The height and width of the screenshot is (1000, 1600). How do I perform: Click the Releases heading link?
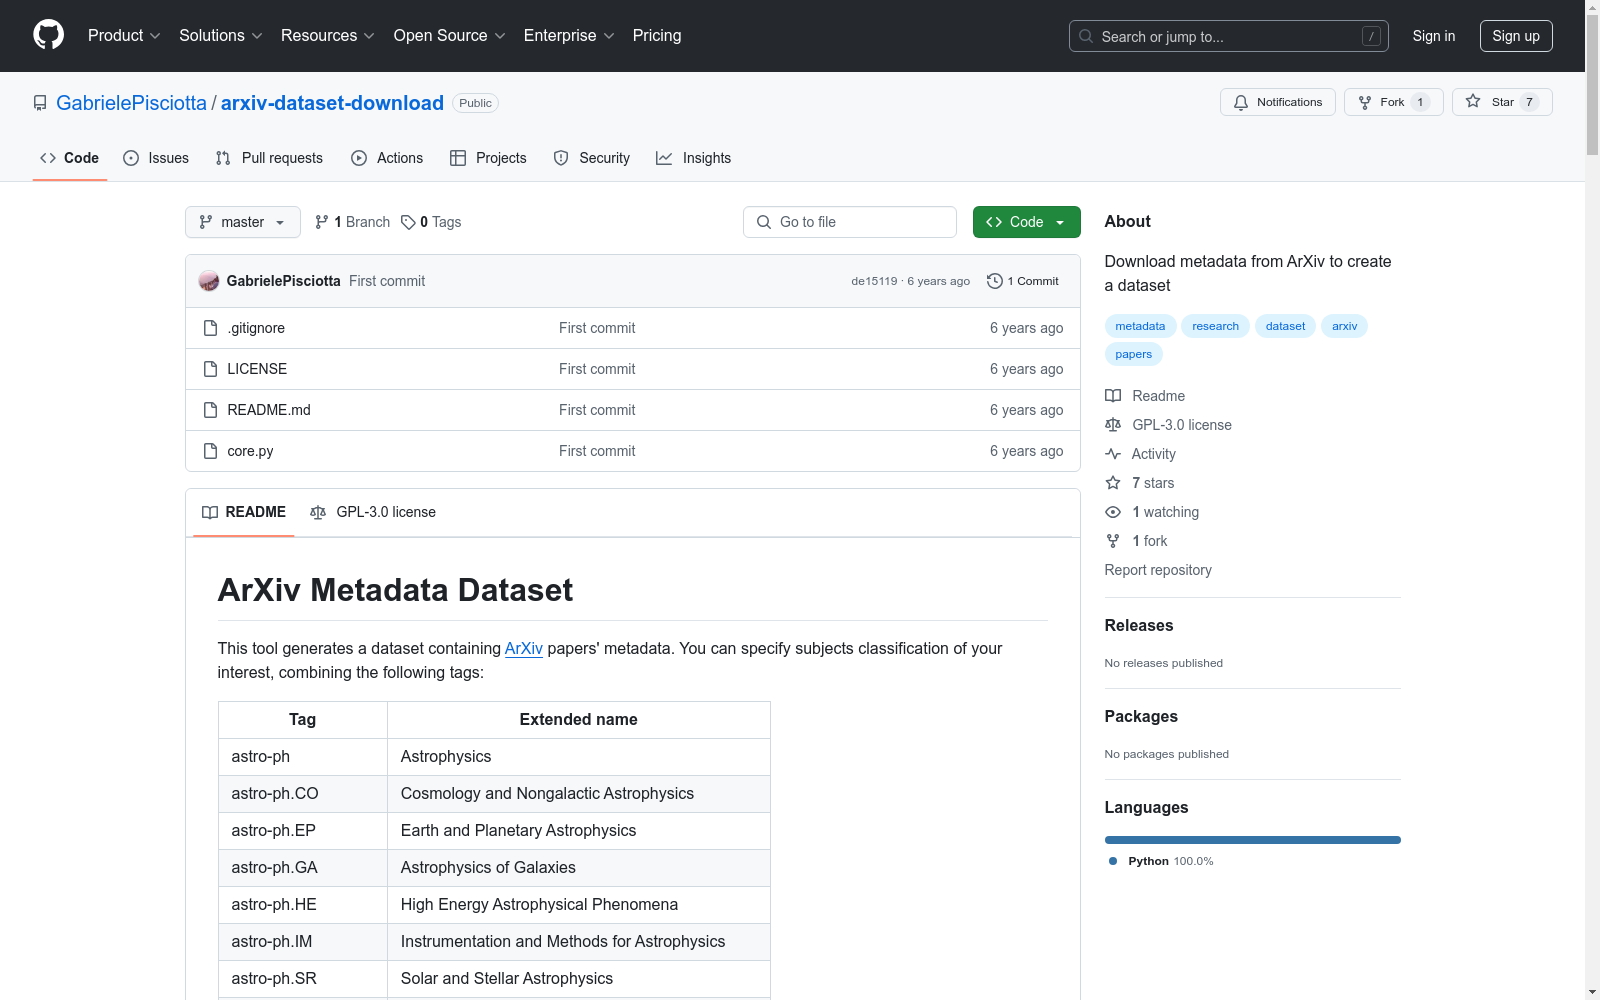(x=1139, y=625)
